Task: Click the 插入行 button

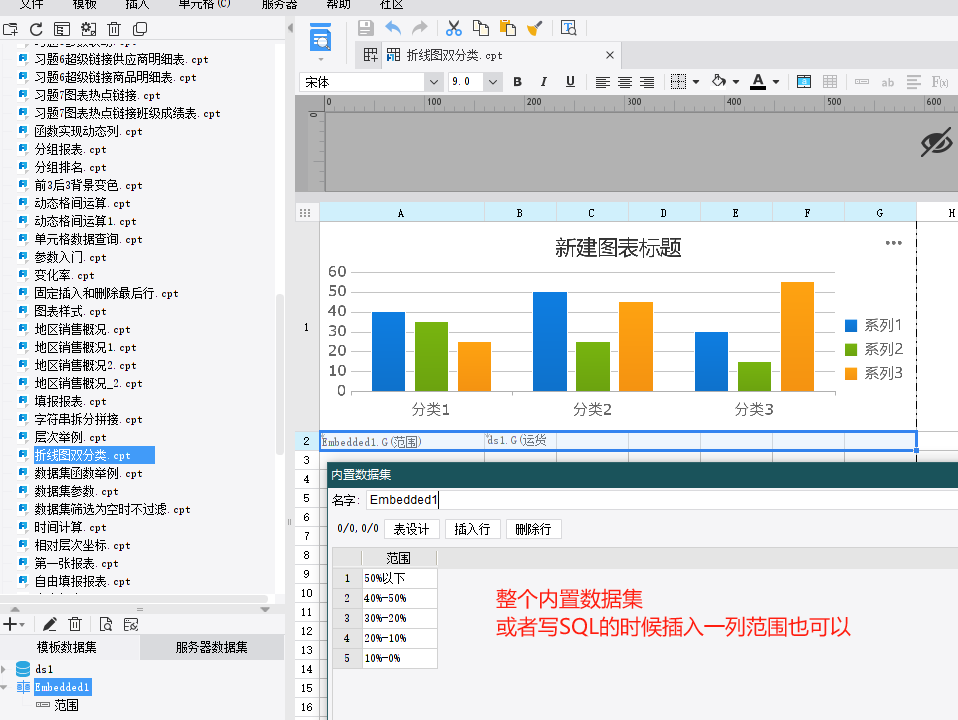Action: (472, 529)
